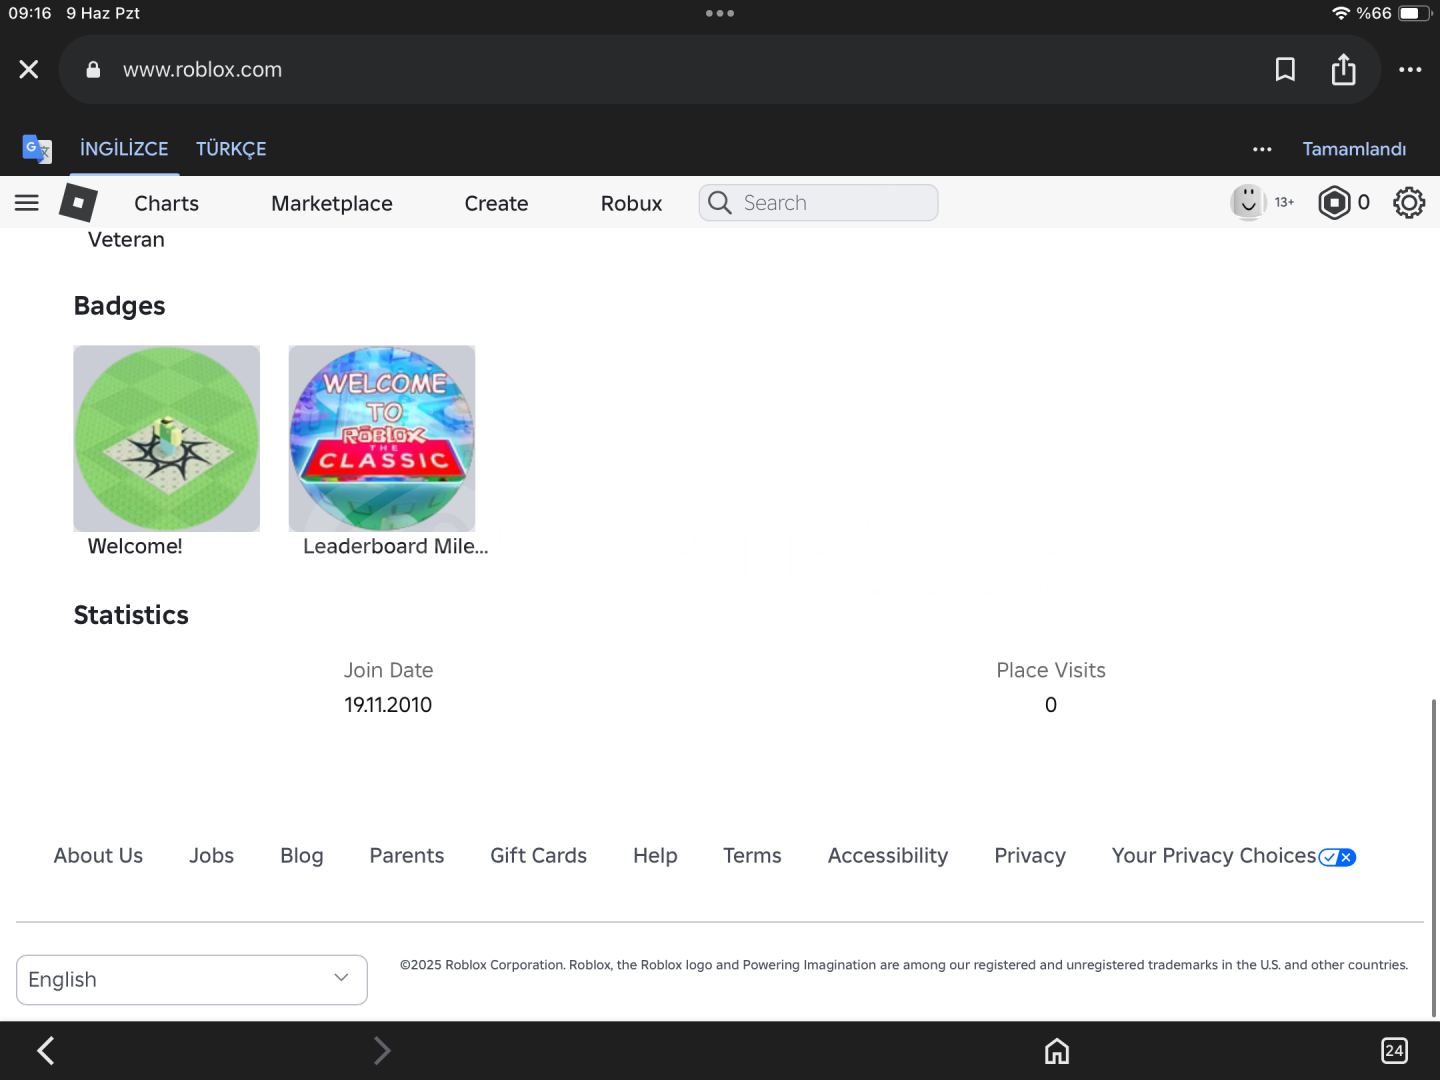
Task: Open browser three-dot menu at top right
Action: click(1410, 69)
